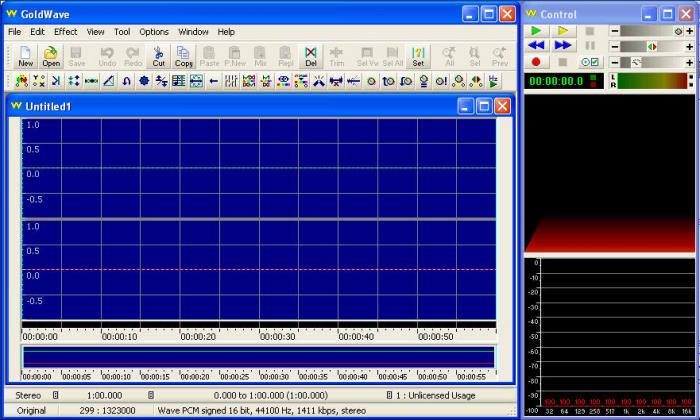Decrease balance with the middle minus button
The image size is (700, 420).
[x=615, y=46]
